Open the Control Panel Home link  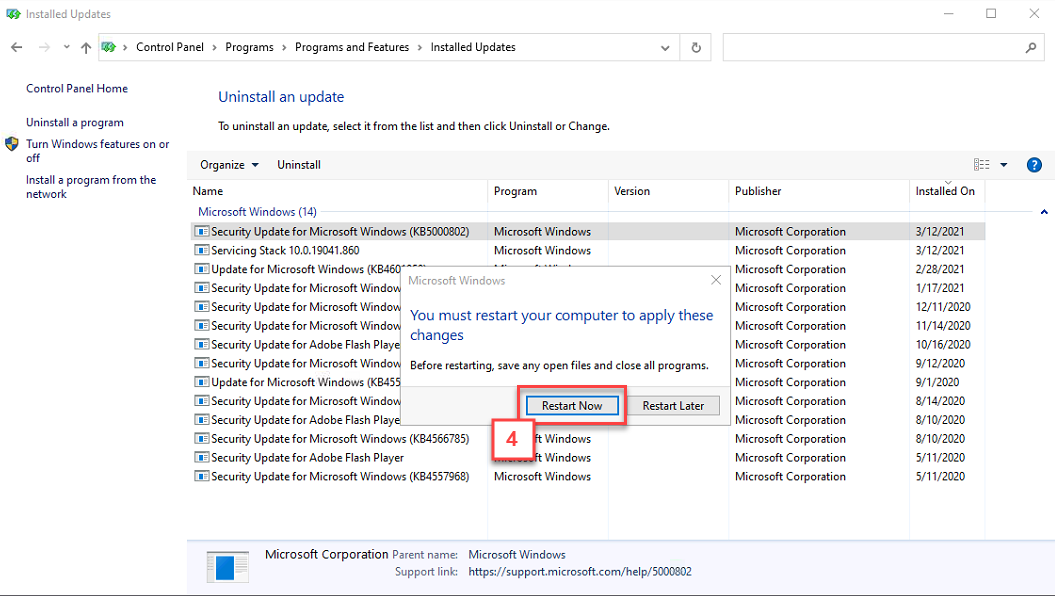pos(77,88)
